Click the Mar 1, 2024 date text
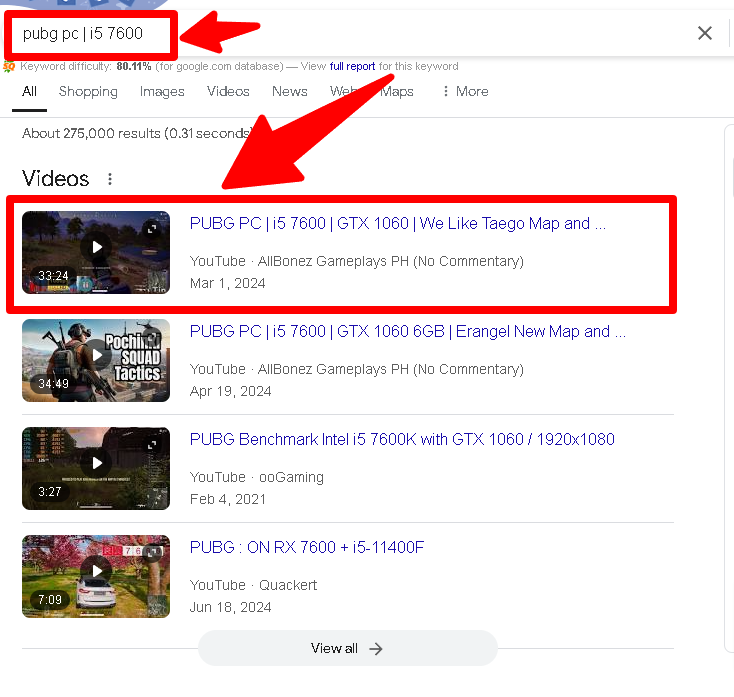Image resolution: width=734 pixels, height=697 pixels. pyautogui.click(x=227, y=283)
